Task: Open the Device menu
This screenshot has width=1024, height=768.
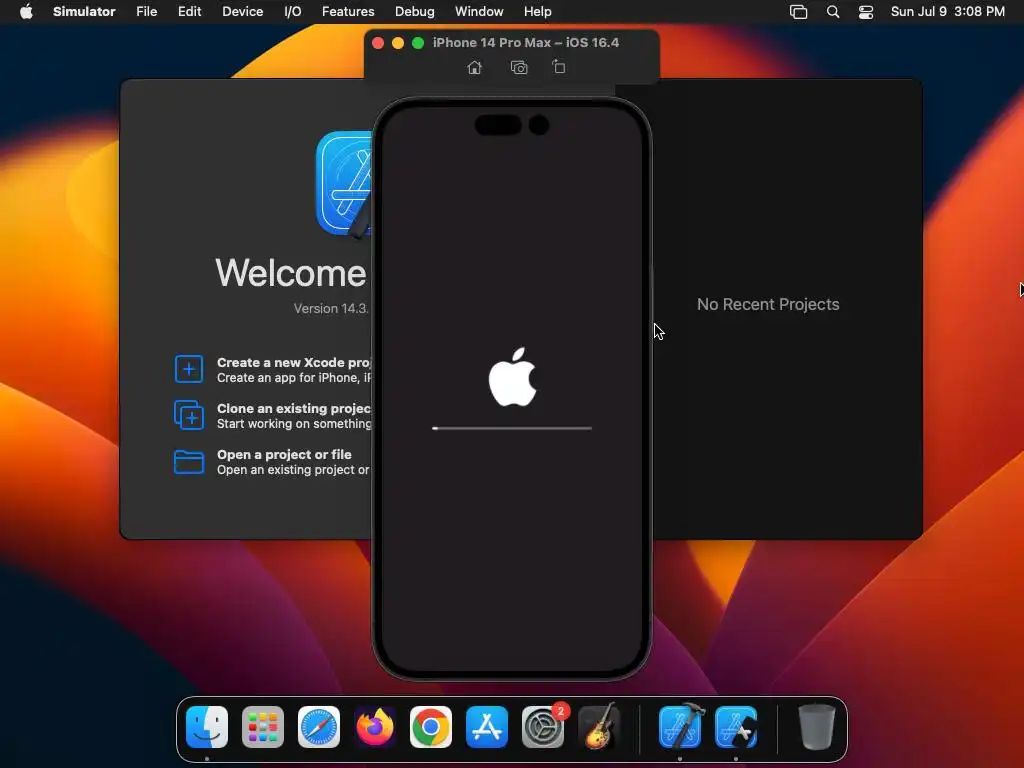Action: point(242,11)
